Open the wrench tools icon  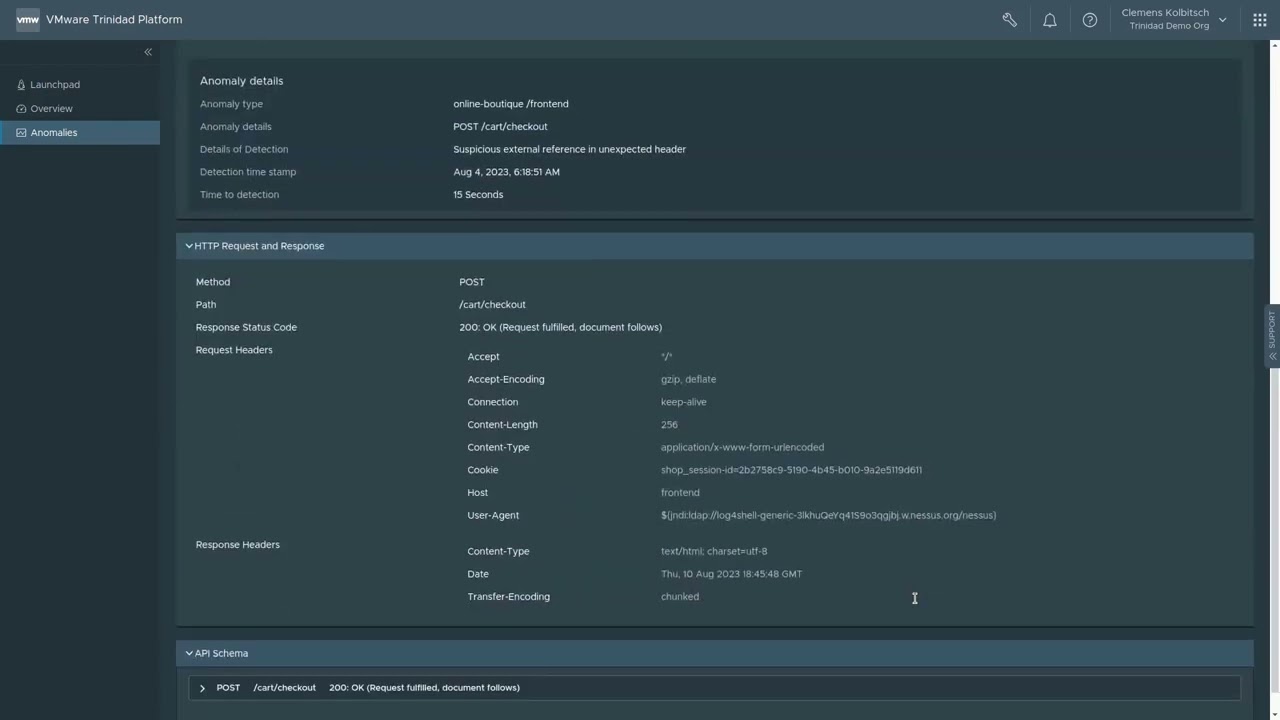pyautogui.click(x=1009, y=20)
